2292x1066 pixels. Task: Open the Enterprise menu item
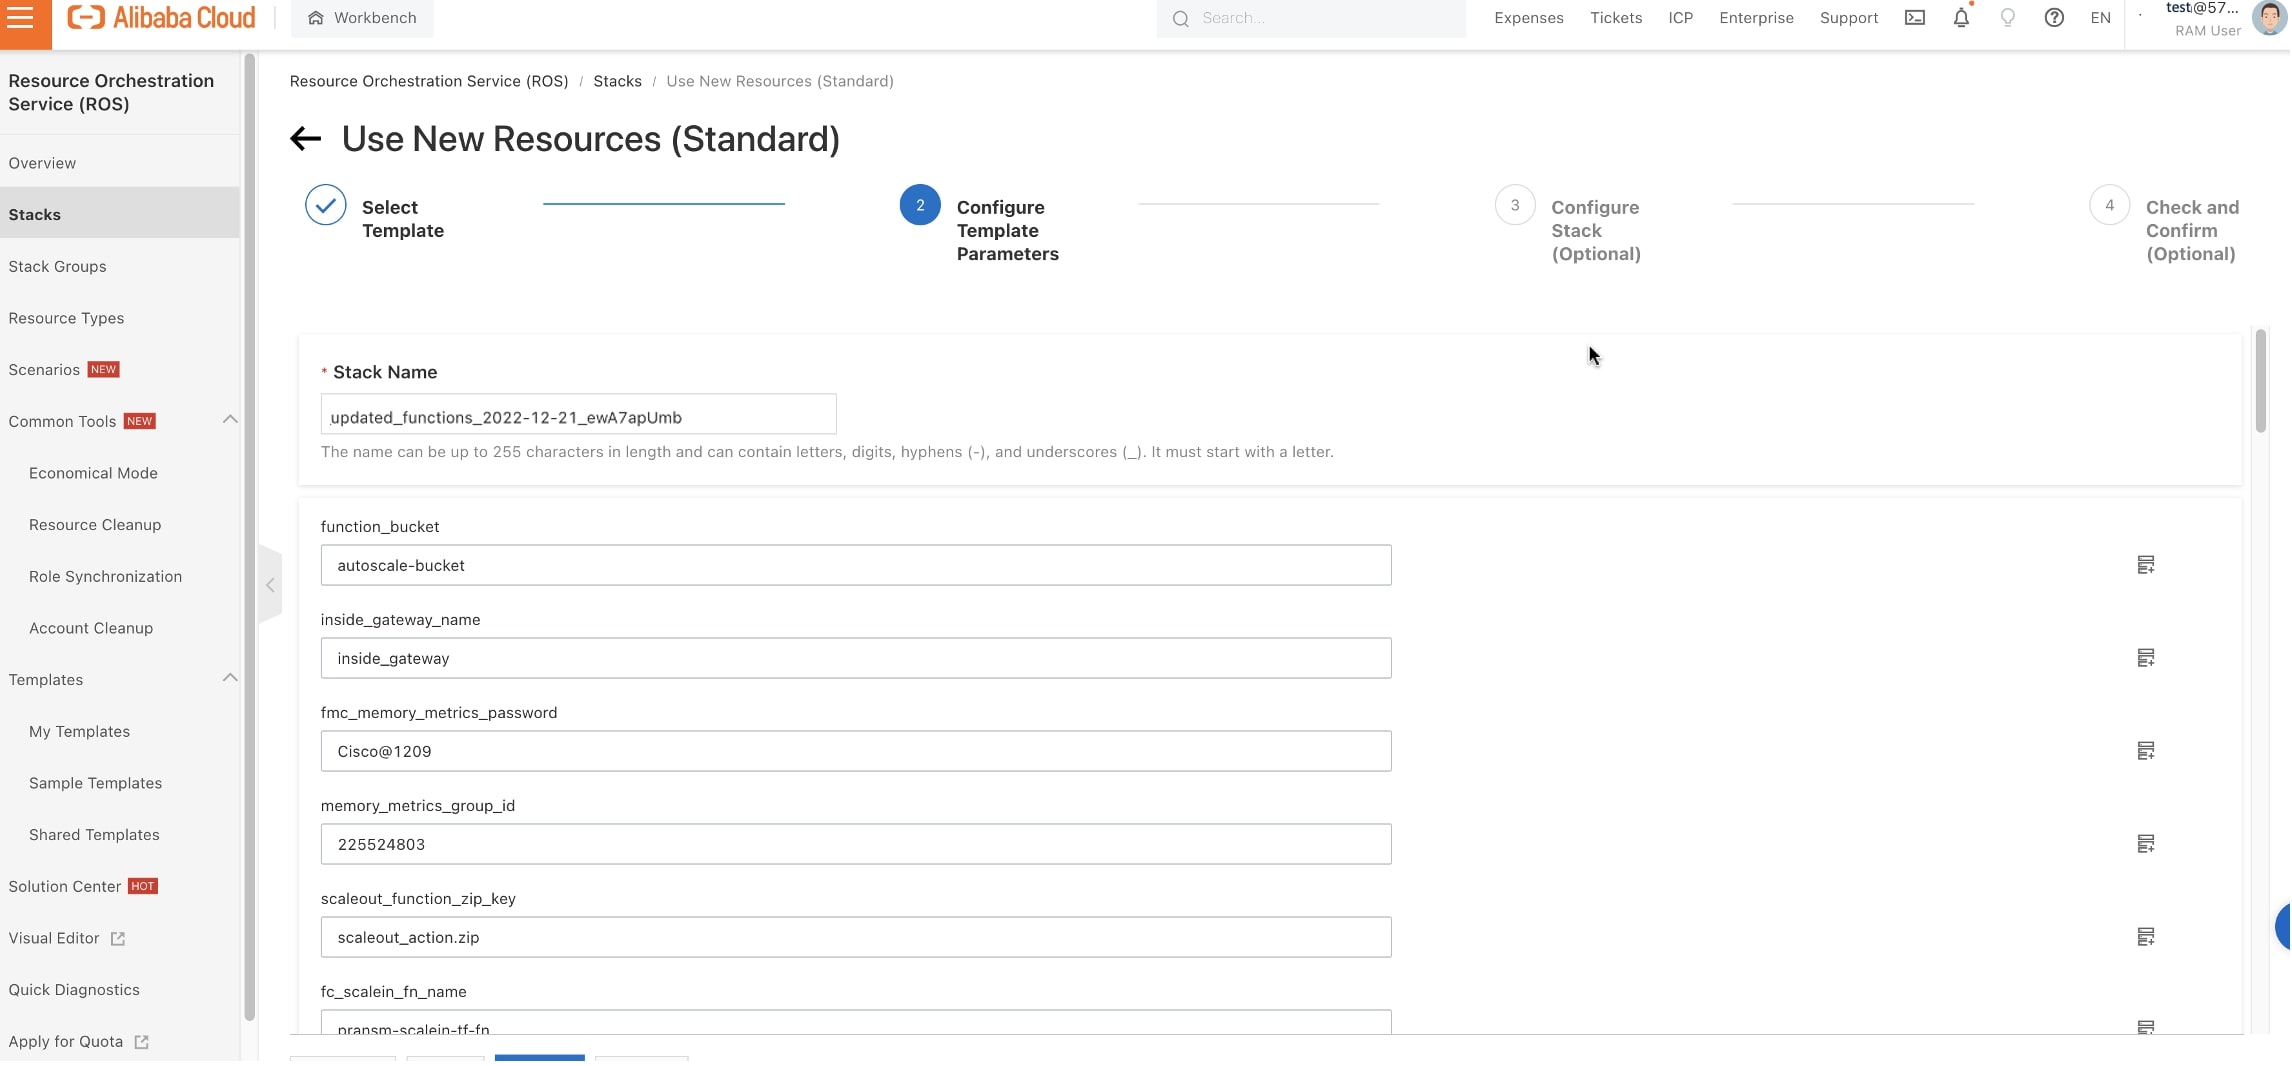pos(1755,17)
